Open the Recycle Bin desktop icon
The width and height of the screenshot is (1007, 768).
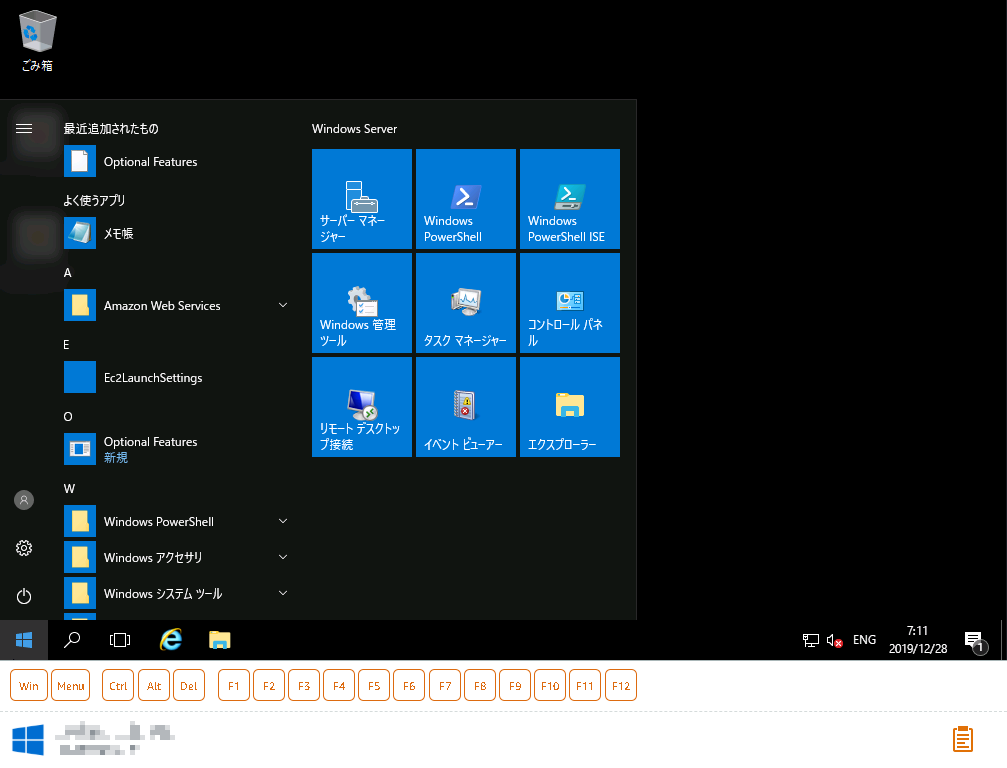point(37,40)
